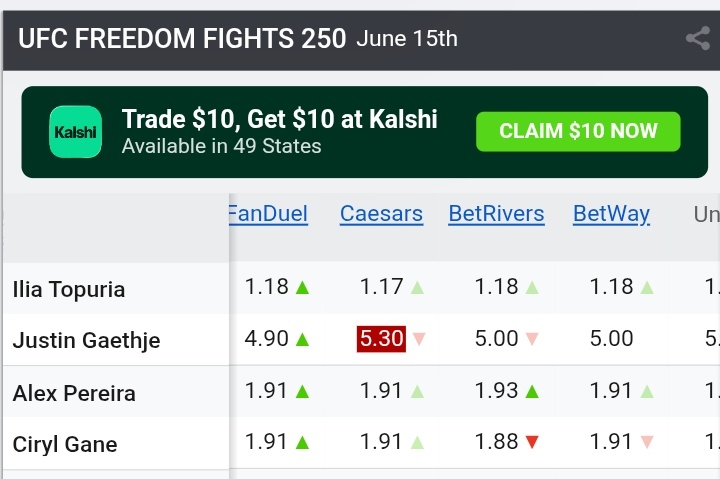
Task: Open the Caesars sportsbook link
Action: click(x=381, y=214)
